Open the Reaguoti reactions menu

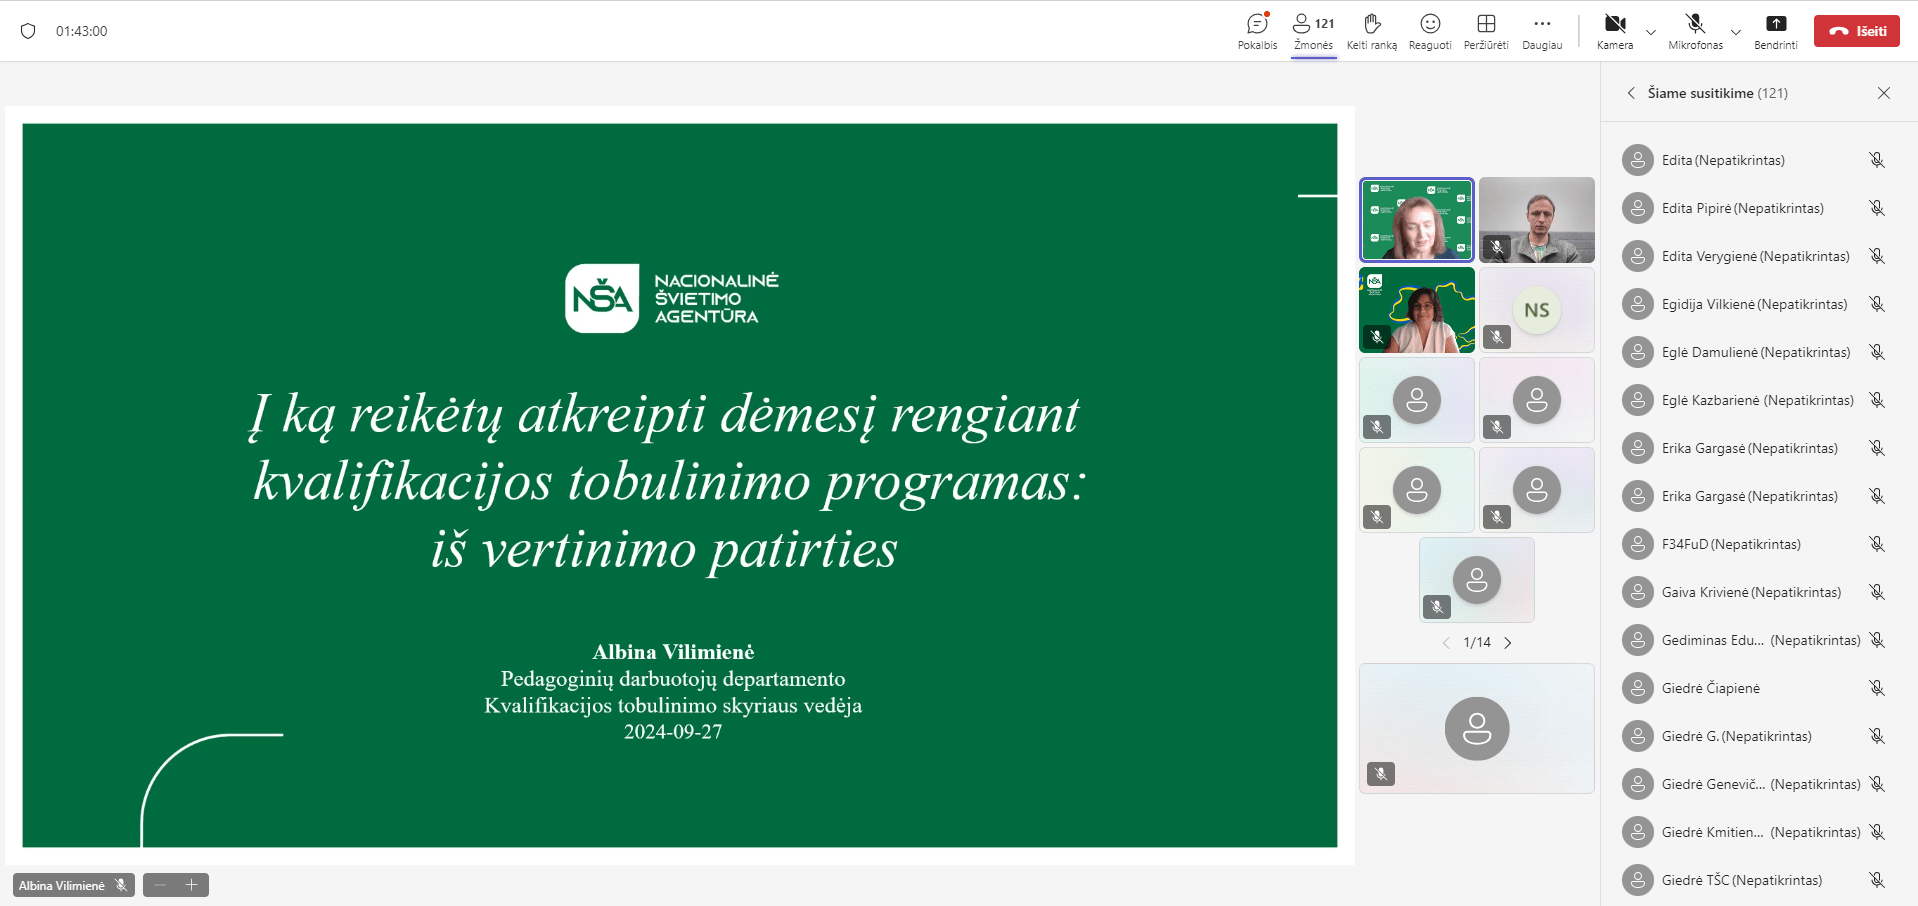(1429, 30)
